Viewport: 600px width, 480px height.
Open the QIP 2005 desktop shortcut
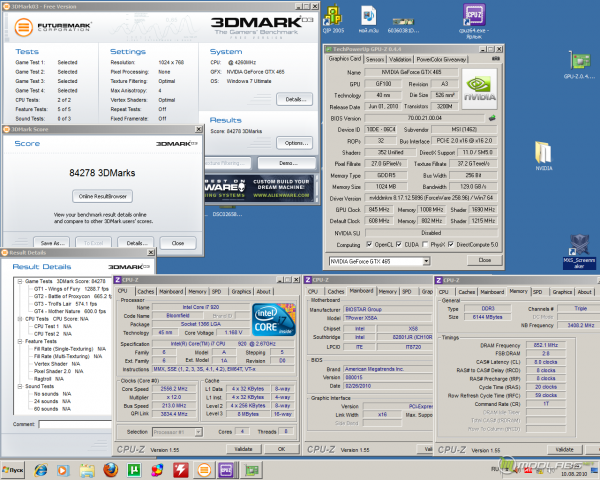pyautogui.click(x=333, y=19)
